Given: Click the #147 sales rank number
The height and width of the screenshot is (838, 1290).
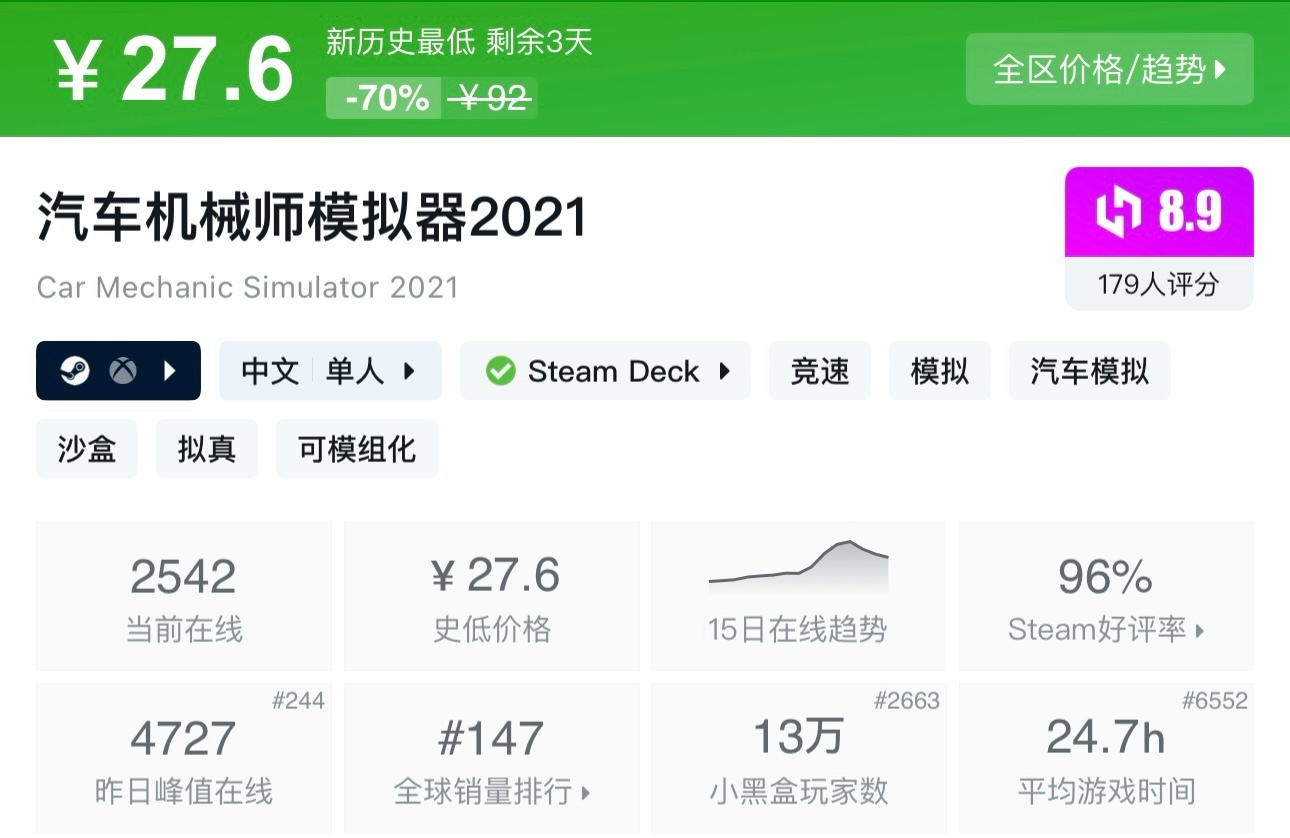Looking at the screenshot, I should pyautogui.click(x=491, y=737).
